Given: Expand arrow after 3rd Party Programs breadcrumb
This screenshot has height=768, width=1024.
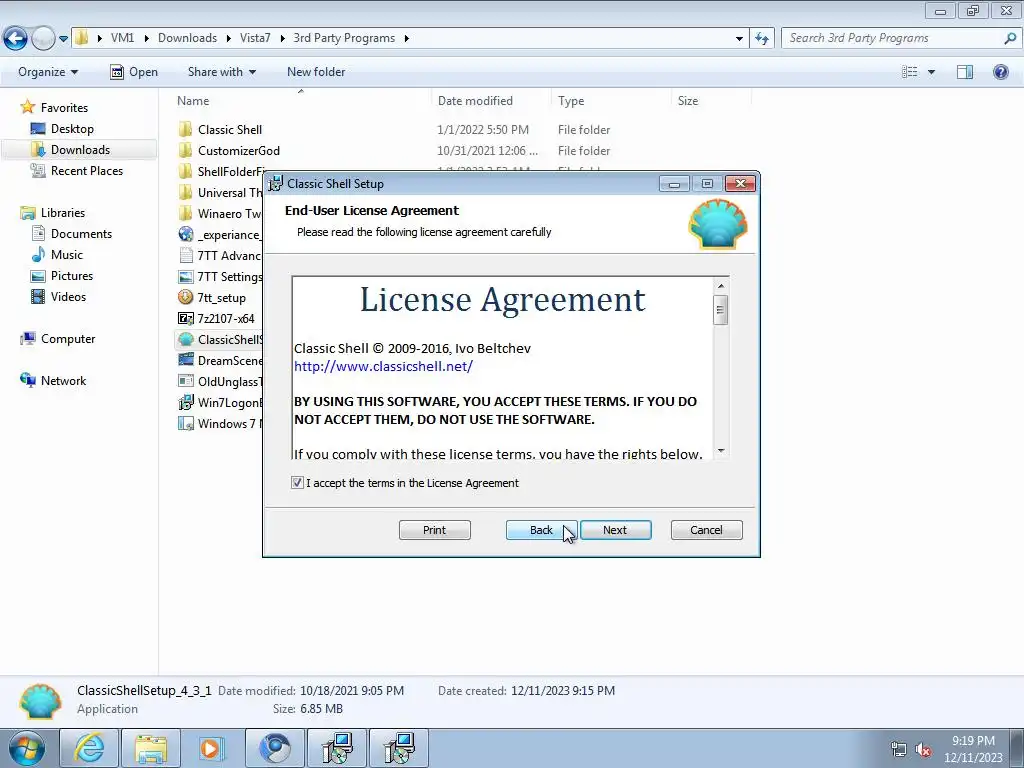Looking at the screenshot, I should pos(406,38).
